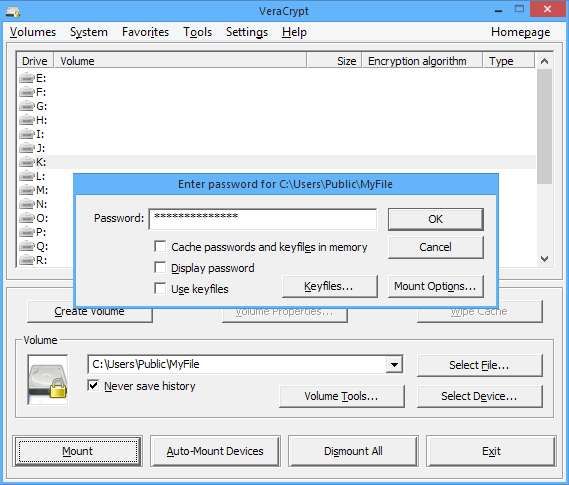Open the System menu
This screenshot has height=485, width=569.
point(89,32)
